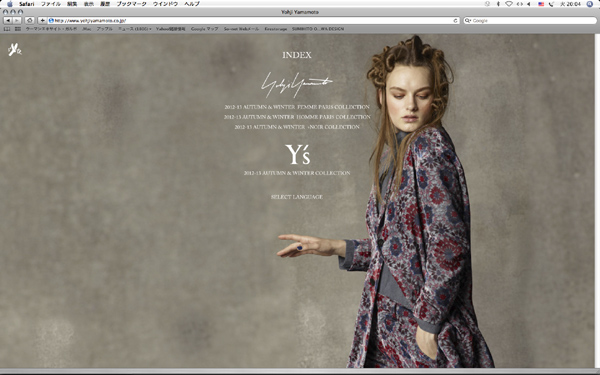Click the URL address field
Viewport: 600px width, 375px height.
(x=253, y=21)
